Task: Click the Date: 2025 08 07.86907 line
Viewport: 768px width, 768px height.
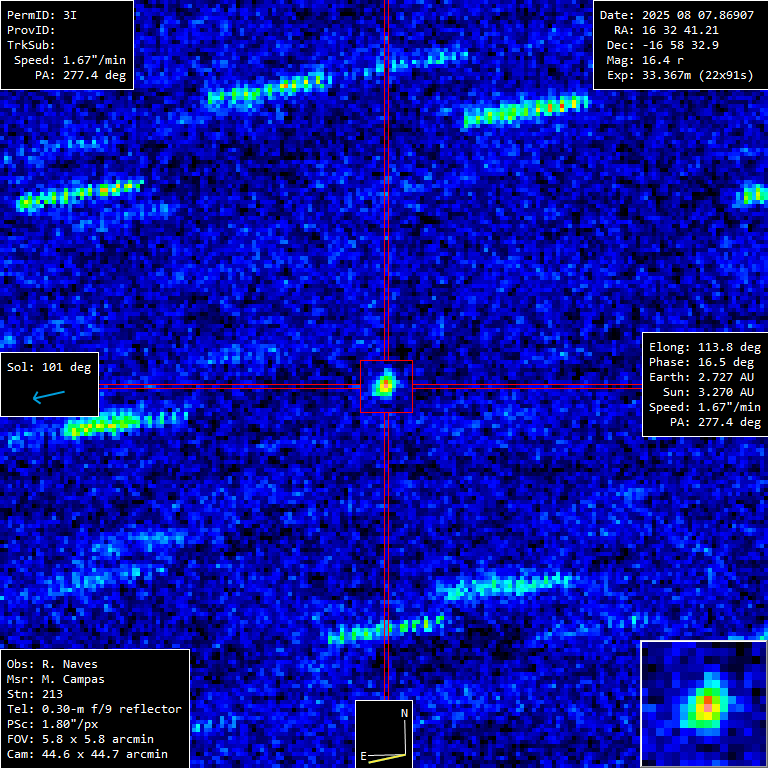Action: (x=677, y=15)
